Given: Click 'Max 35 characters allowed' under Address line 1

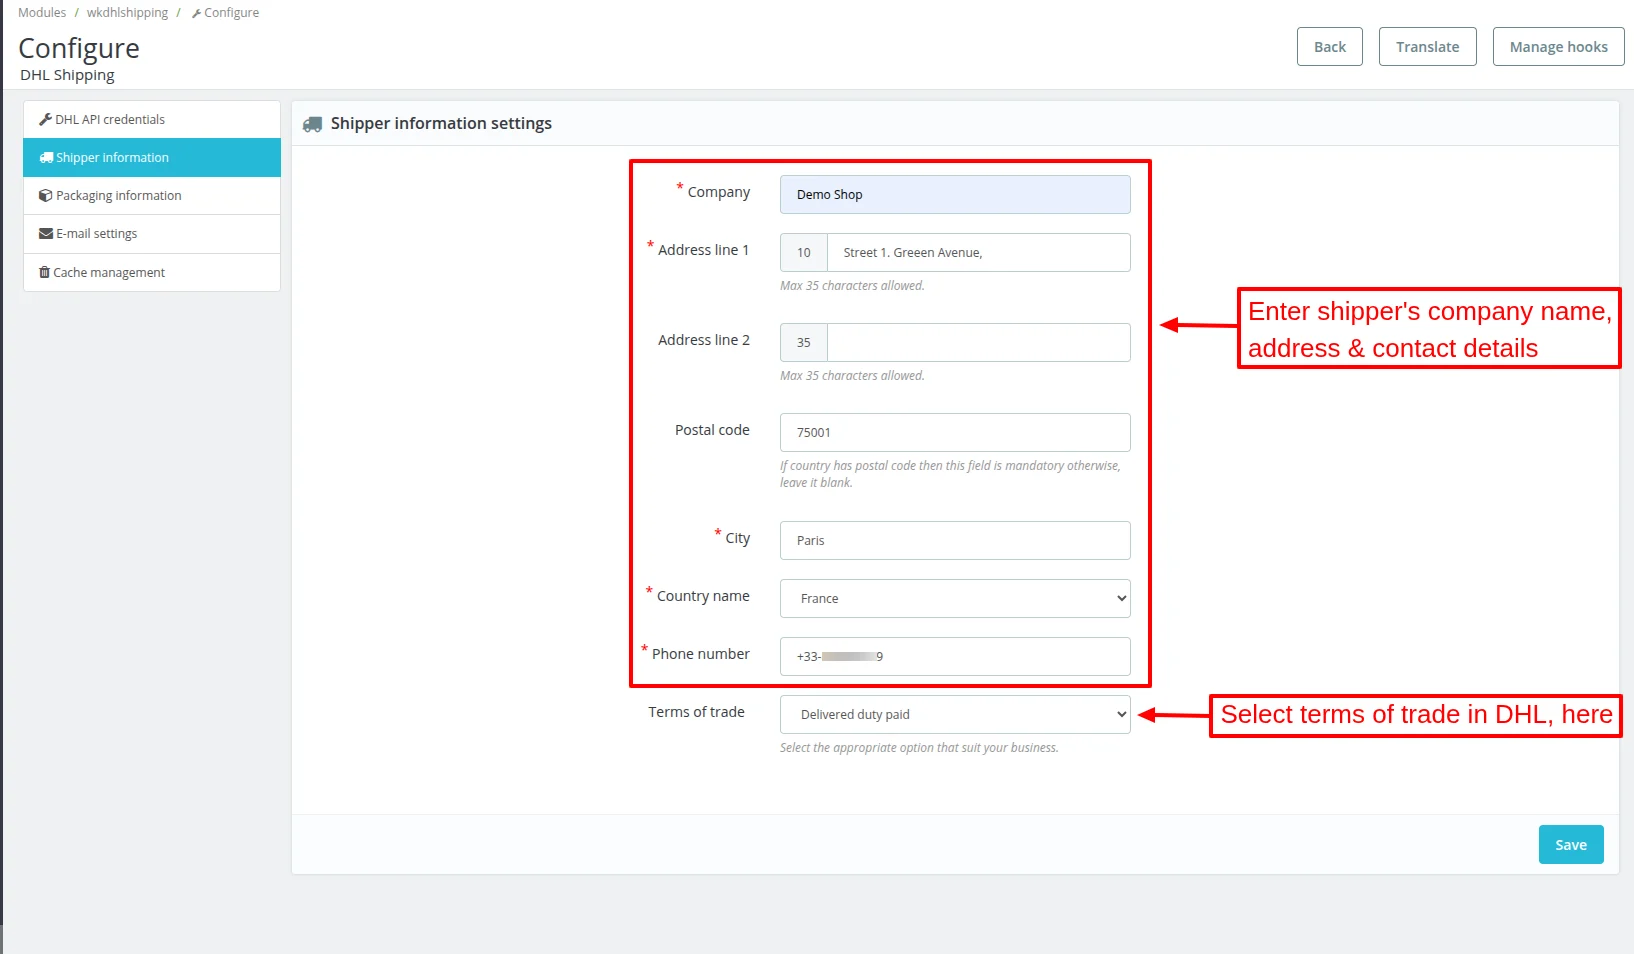Looking at the screenshot, I should pos(852,286).
